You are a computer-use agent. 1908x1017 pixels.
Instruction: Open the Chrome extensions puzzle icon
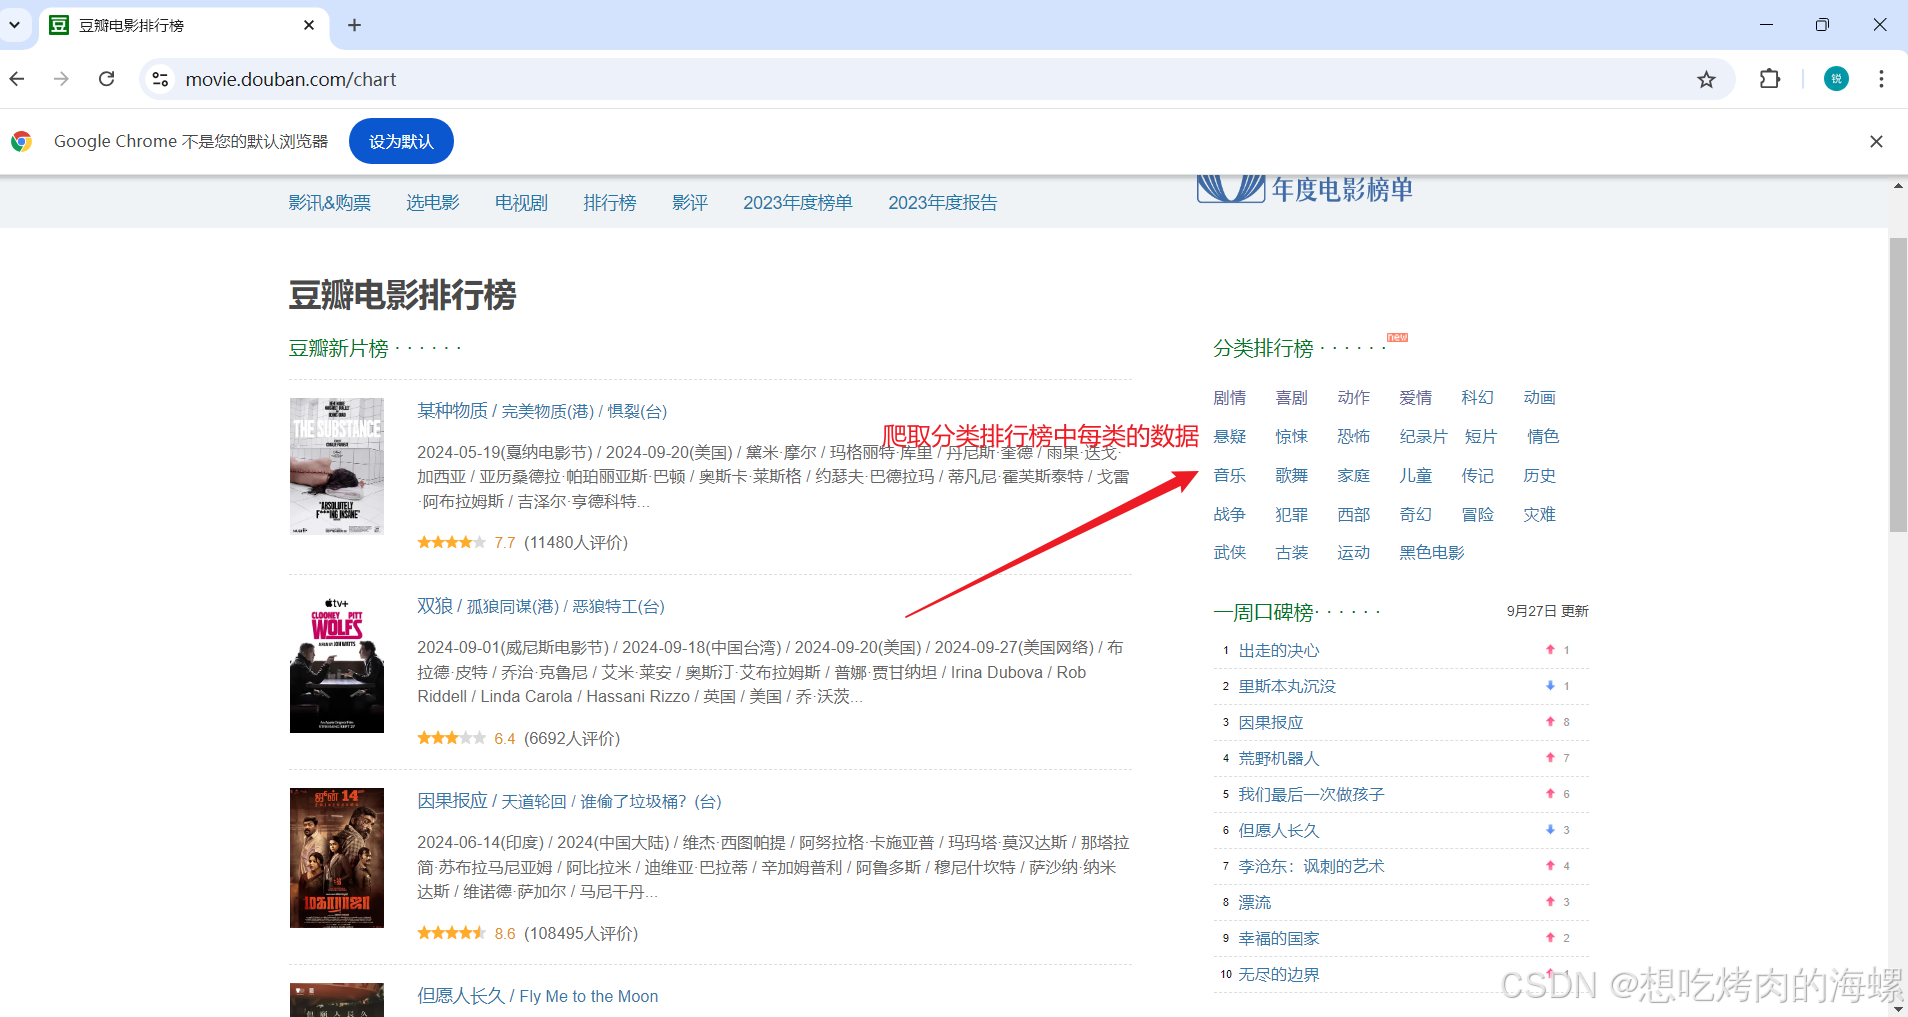coord(1770,79)
